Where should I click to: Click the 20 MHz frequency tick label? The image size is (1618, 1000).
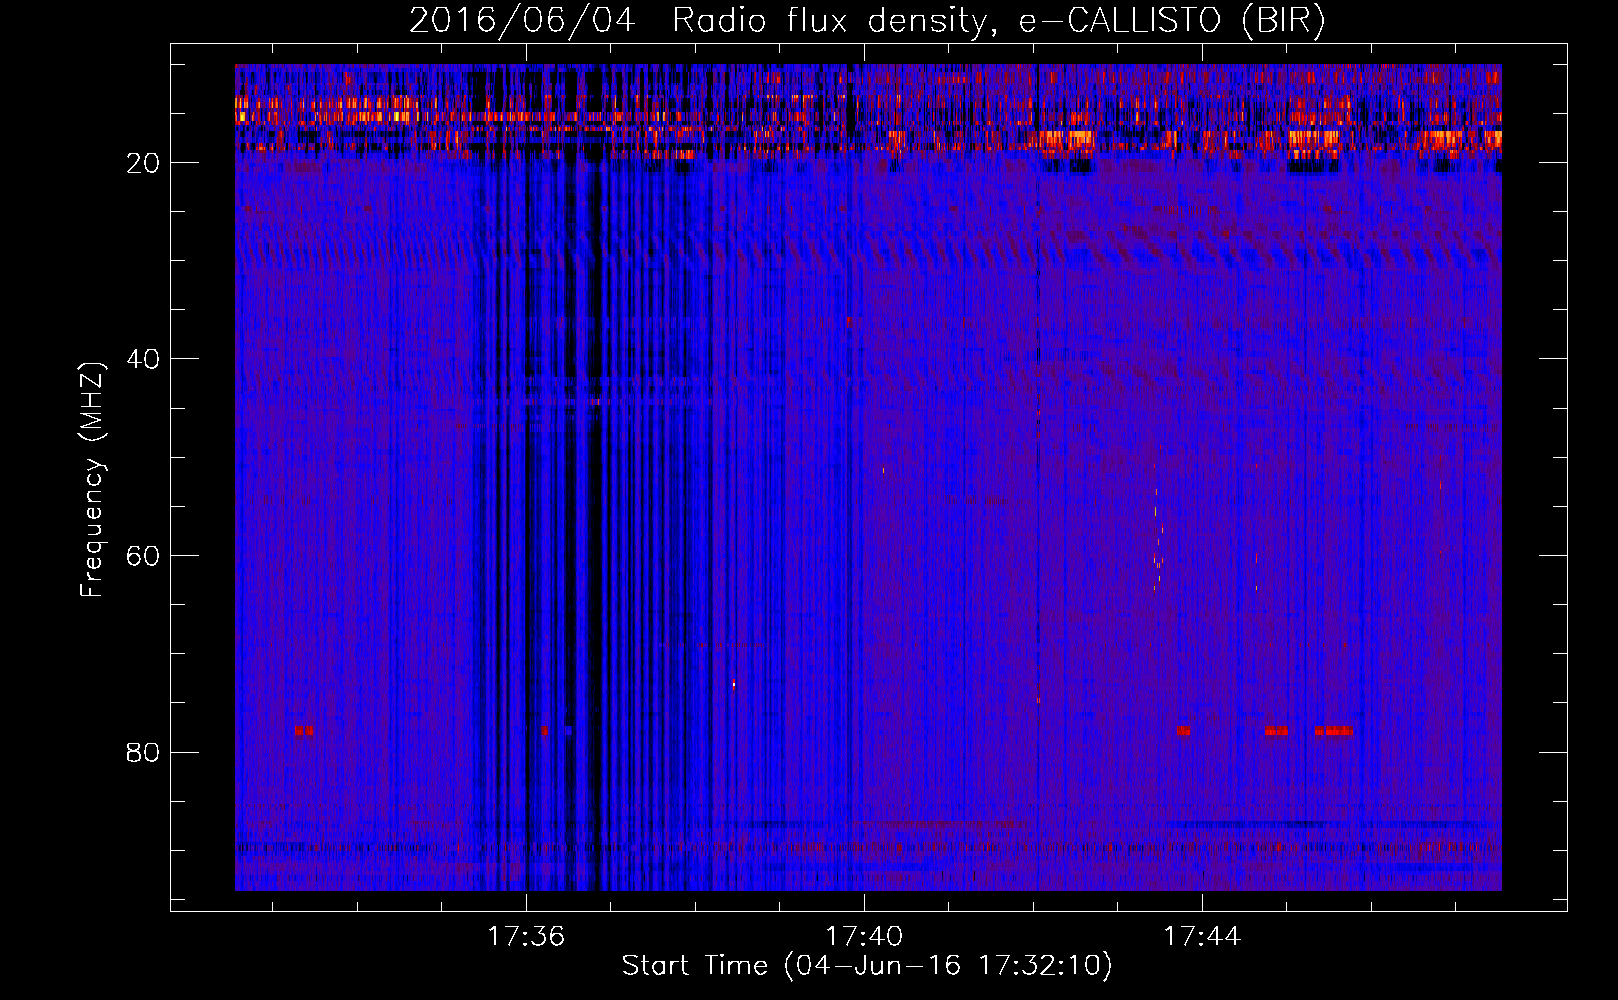point(143,163)
